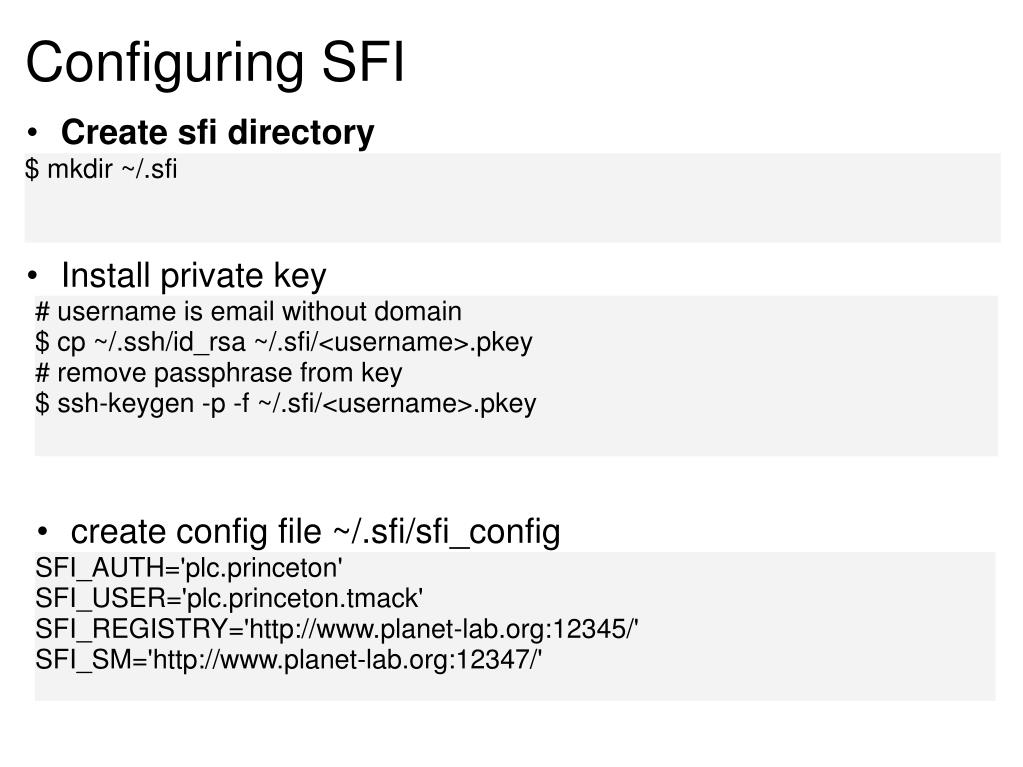Click the 'Configuring SFI' slide title
The width and height of the screenshot is (1023, 767).
215,64
